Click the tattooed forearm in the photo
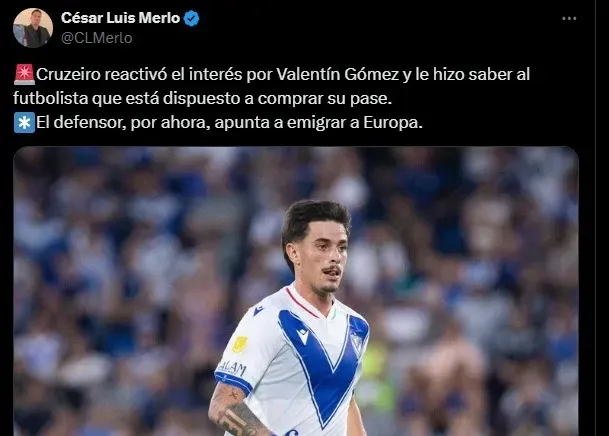609x436 pixels. [237, 413]
